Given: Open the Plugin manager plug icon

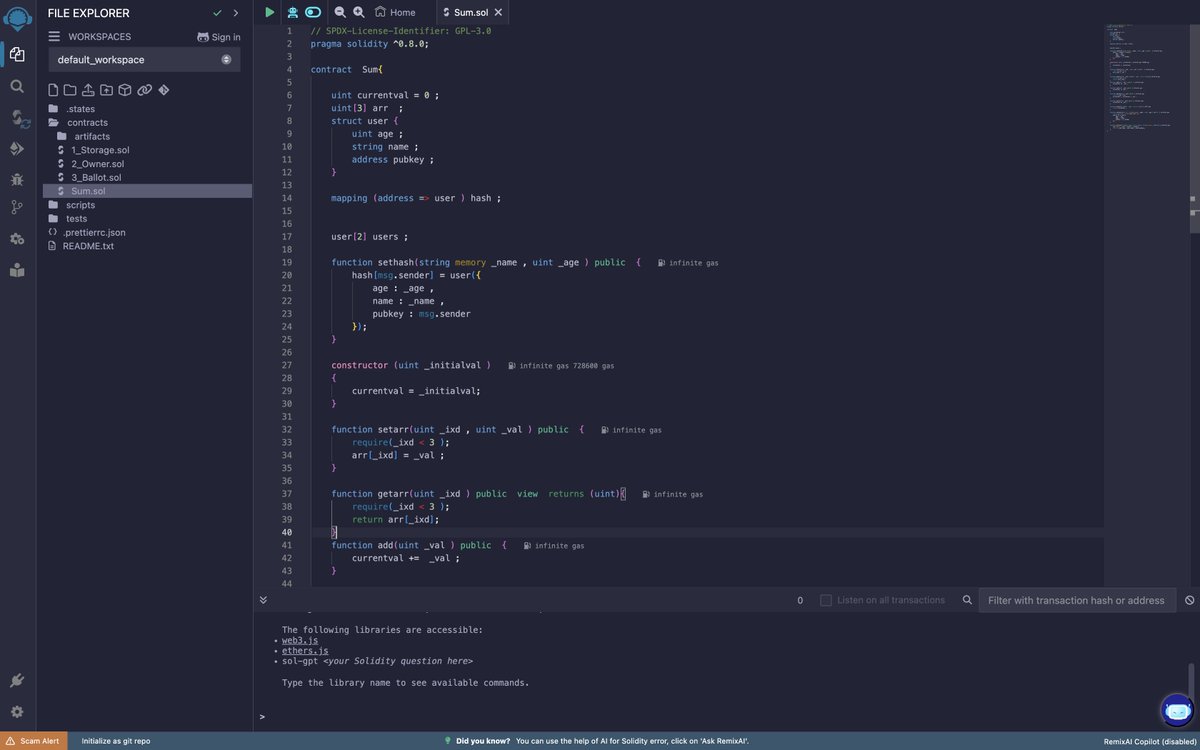Looking at the screenshot, I should click(17, 680).
